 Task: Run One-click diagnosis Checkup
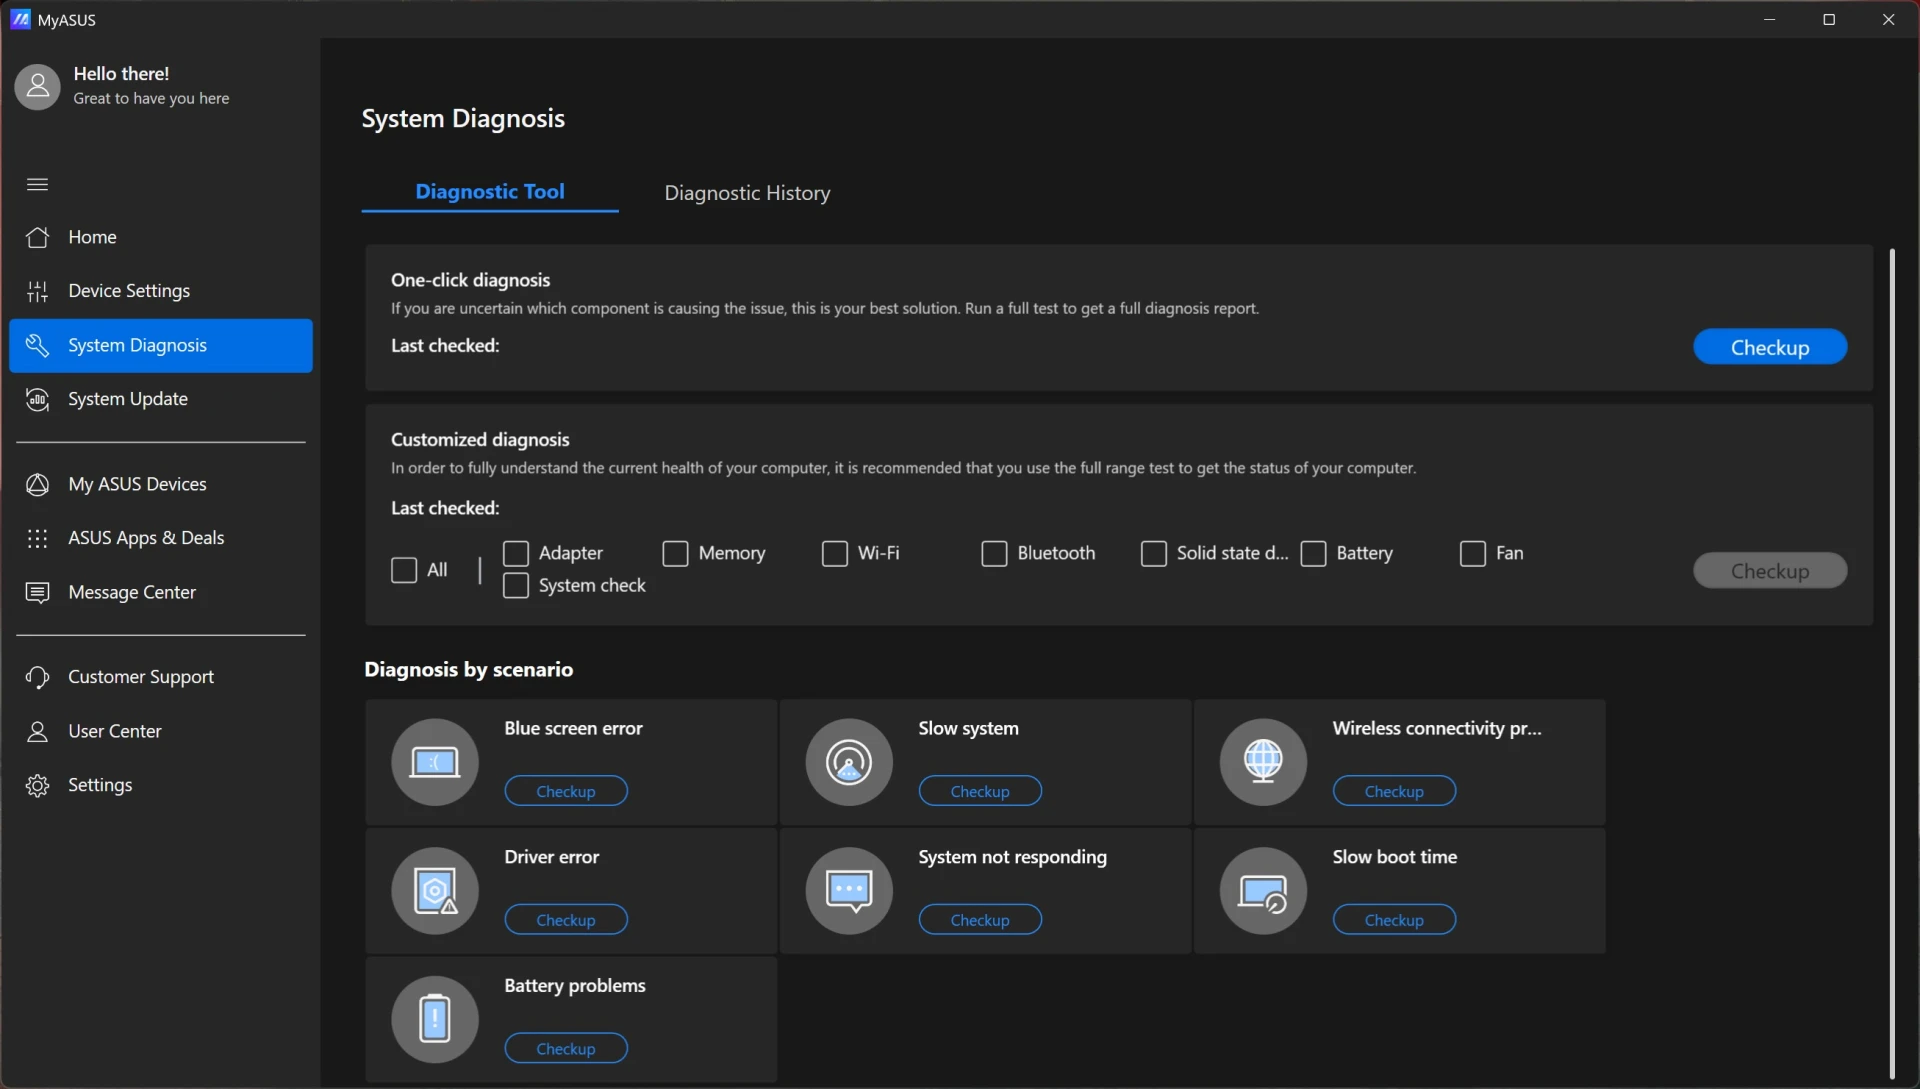[1770, 347]
